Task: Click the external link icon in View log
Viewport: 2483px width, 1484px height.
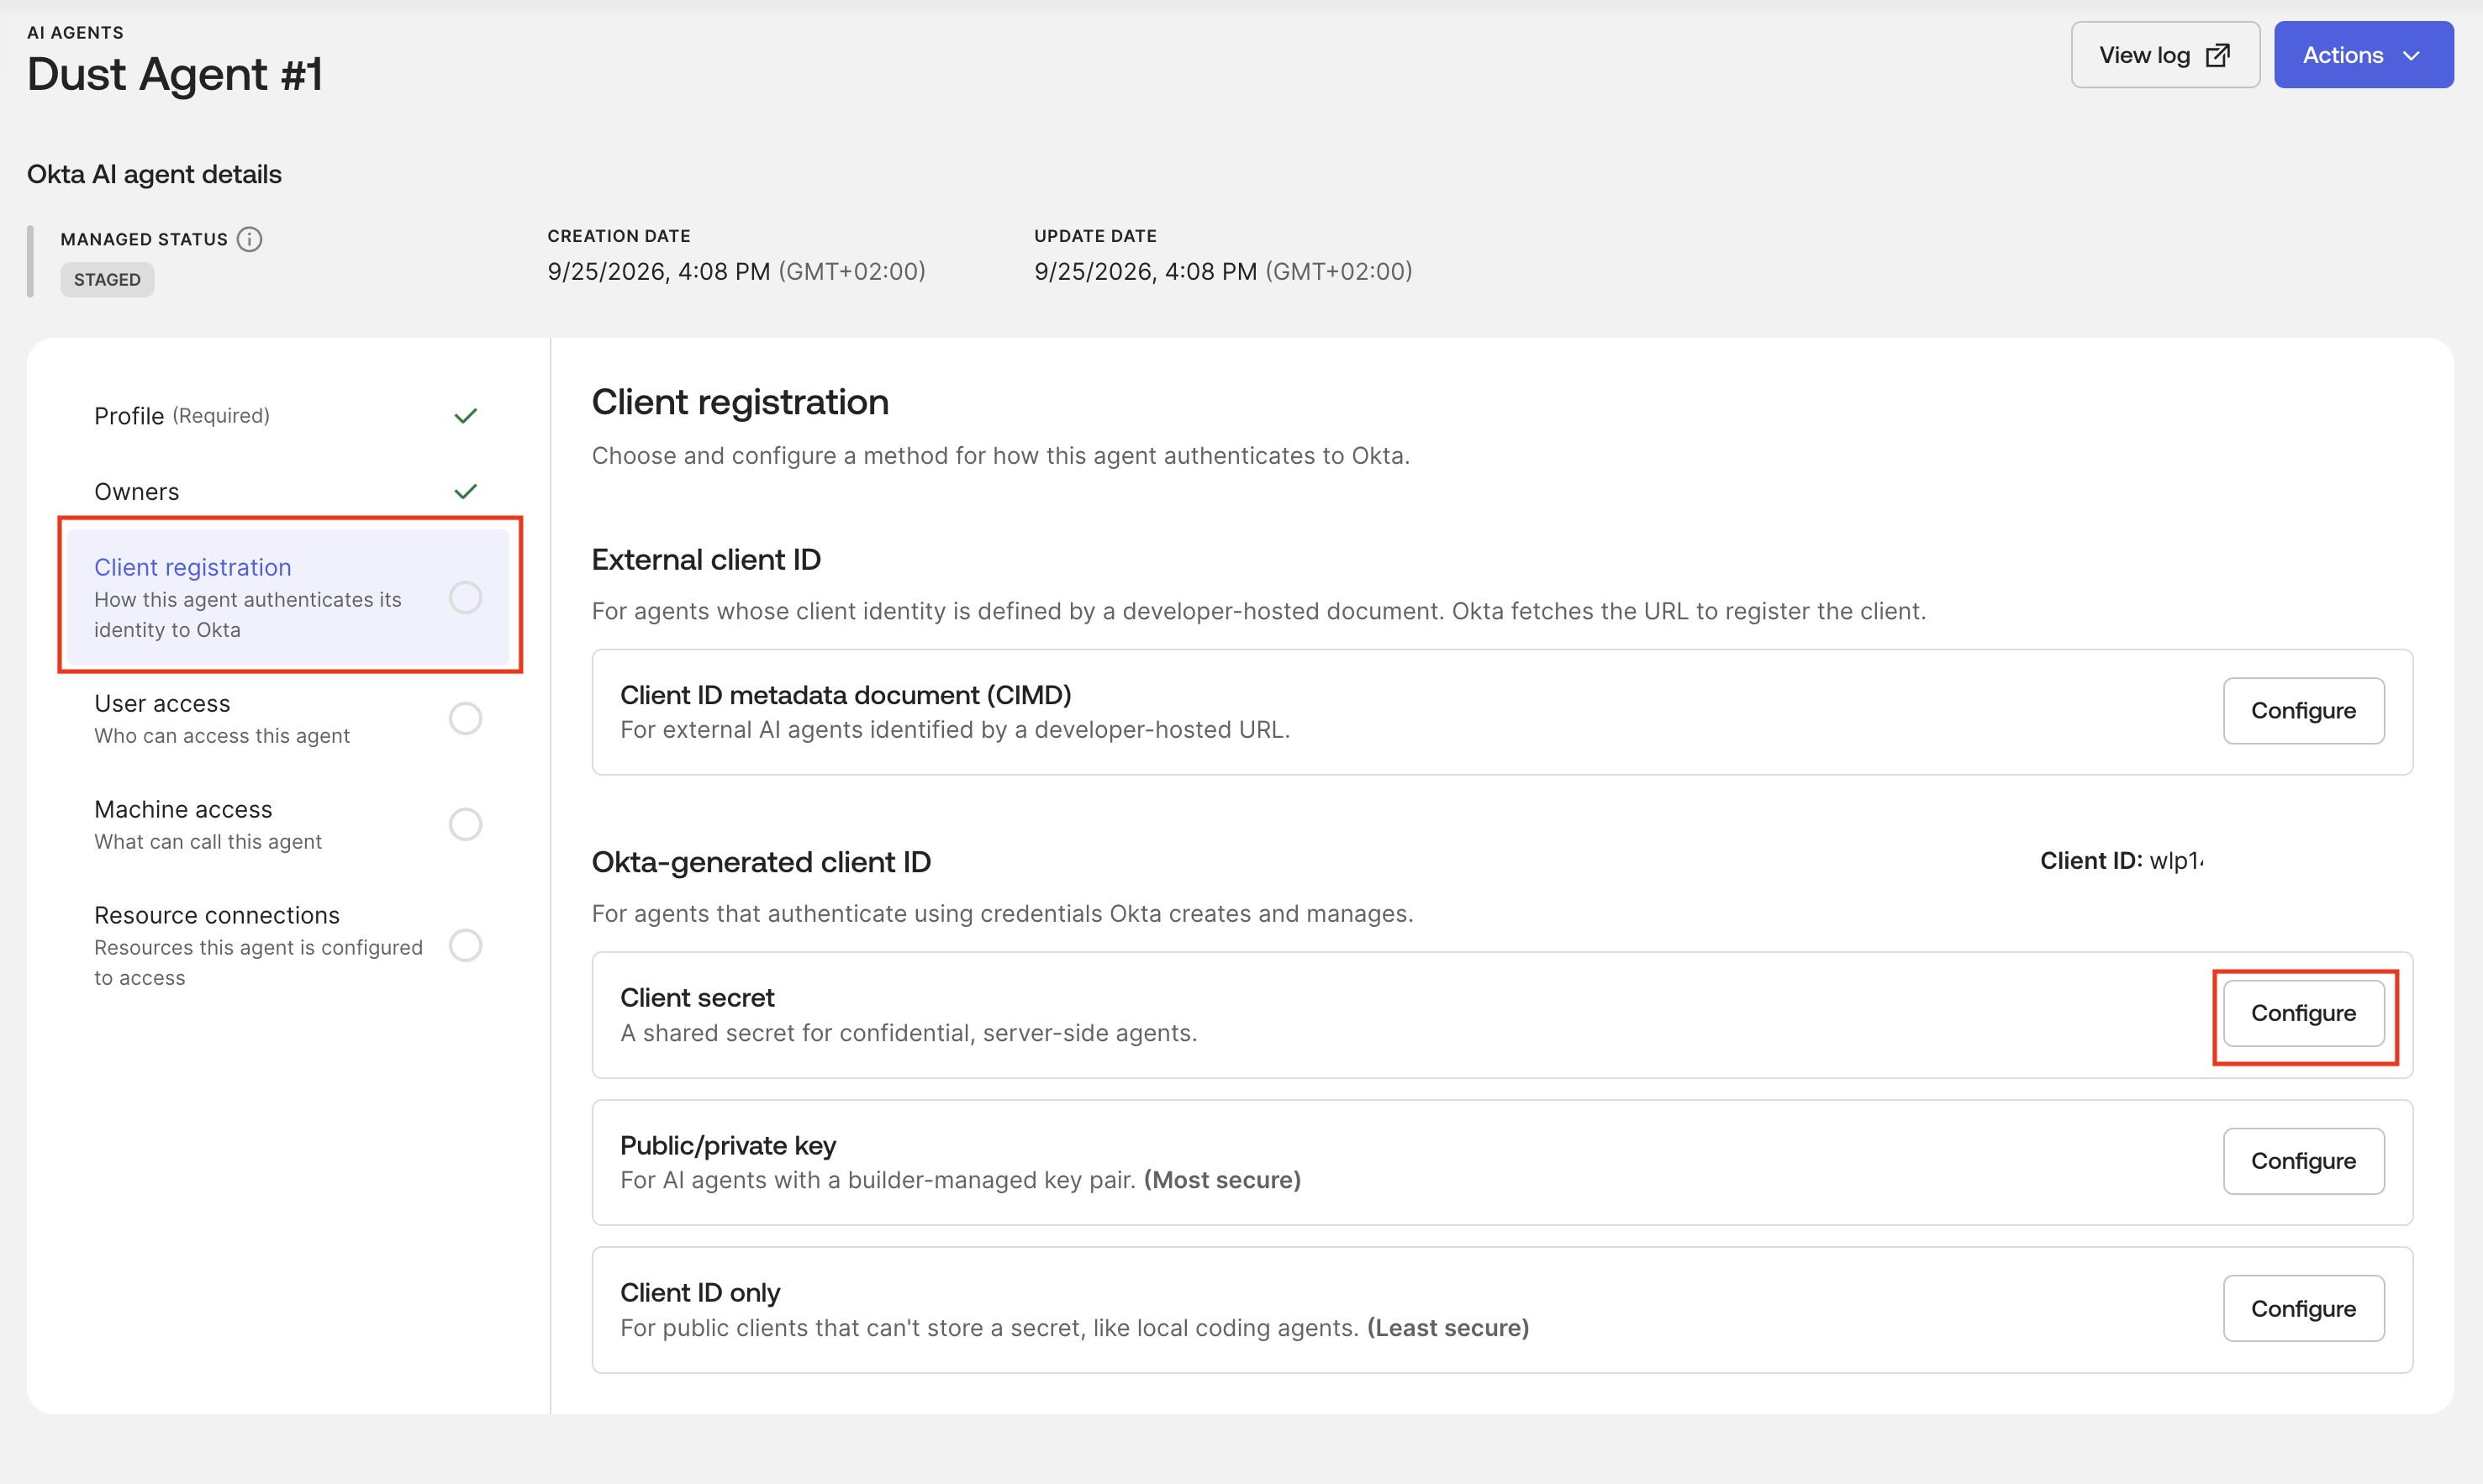Action: pos(2218,55)
